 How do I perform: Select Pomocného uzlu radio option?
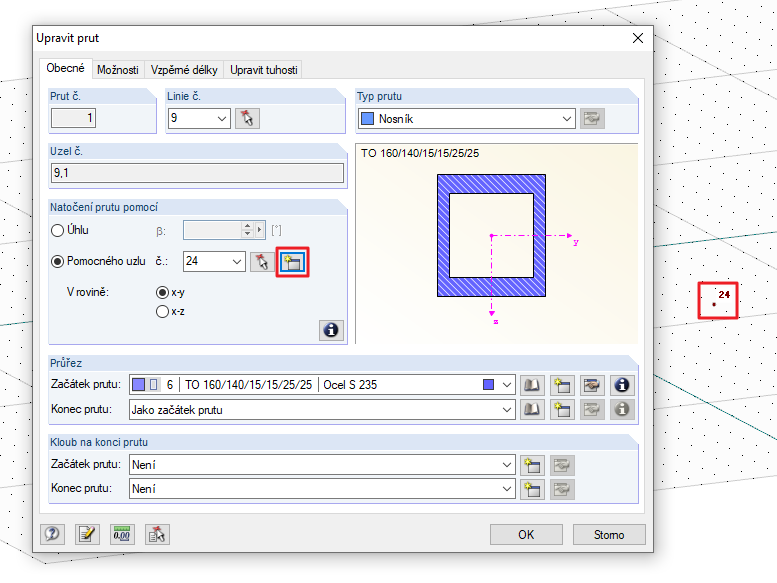57,262
